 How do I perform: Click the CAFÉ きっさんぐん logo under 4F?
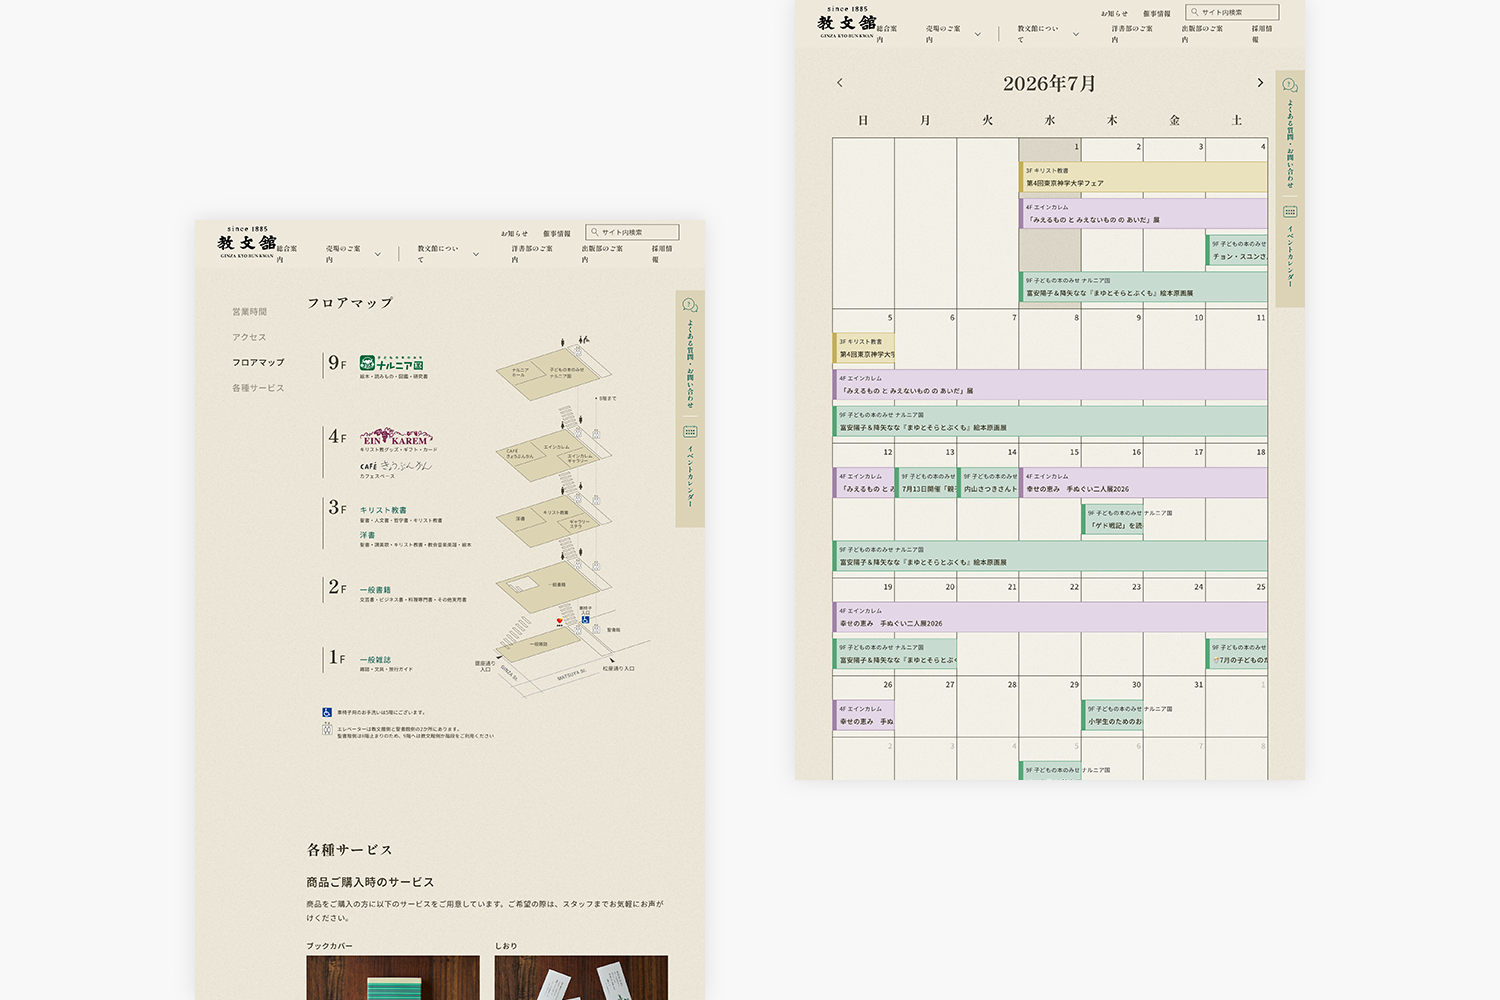click(396, 466)
